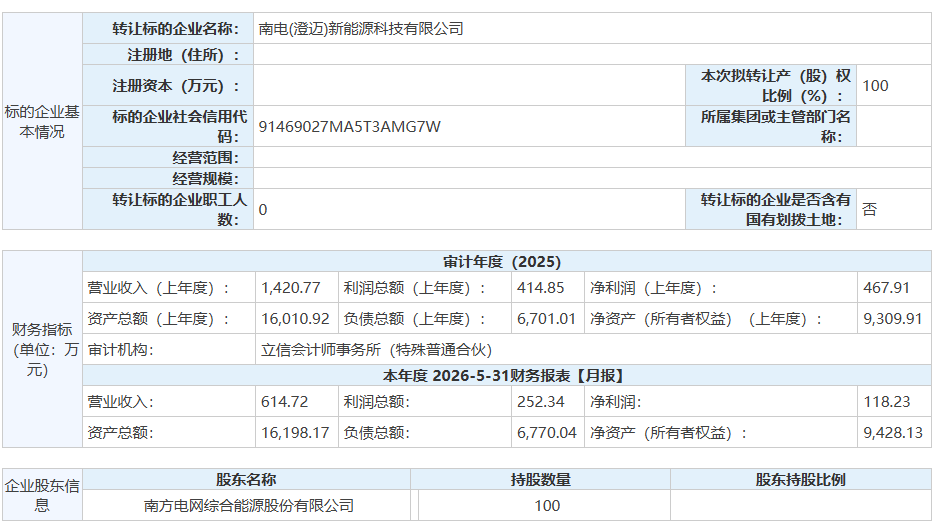This screenshot has height=529, width=934.
Task: Click the current-year 利润总额 label
Action: (376, 402)
